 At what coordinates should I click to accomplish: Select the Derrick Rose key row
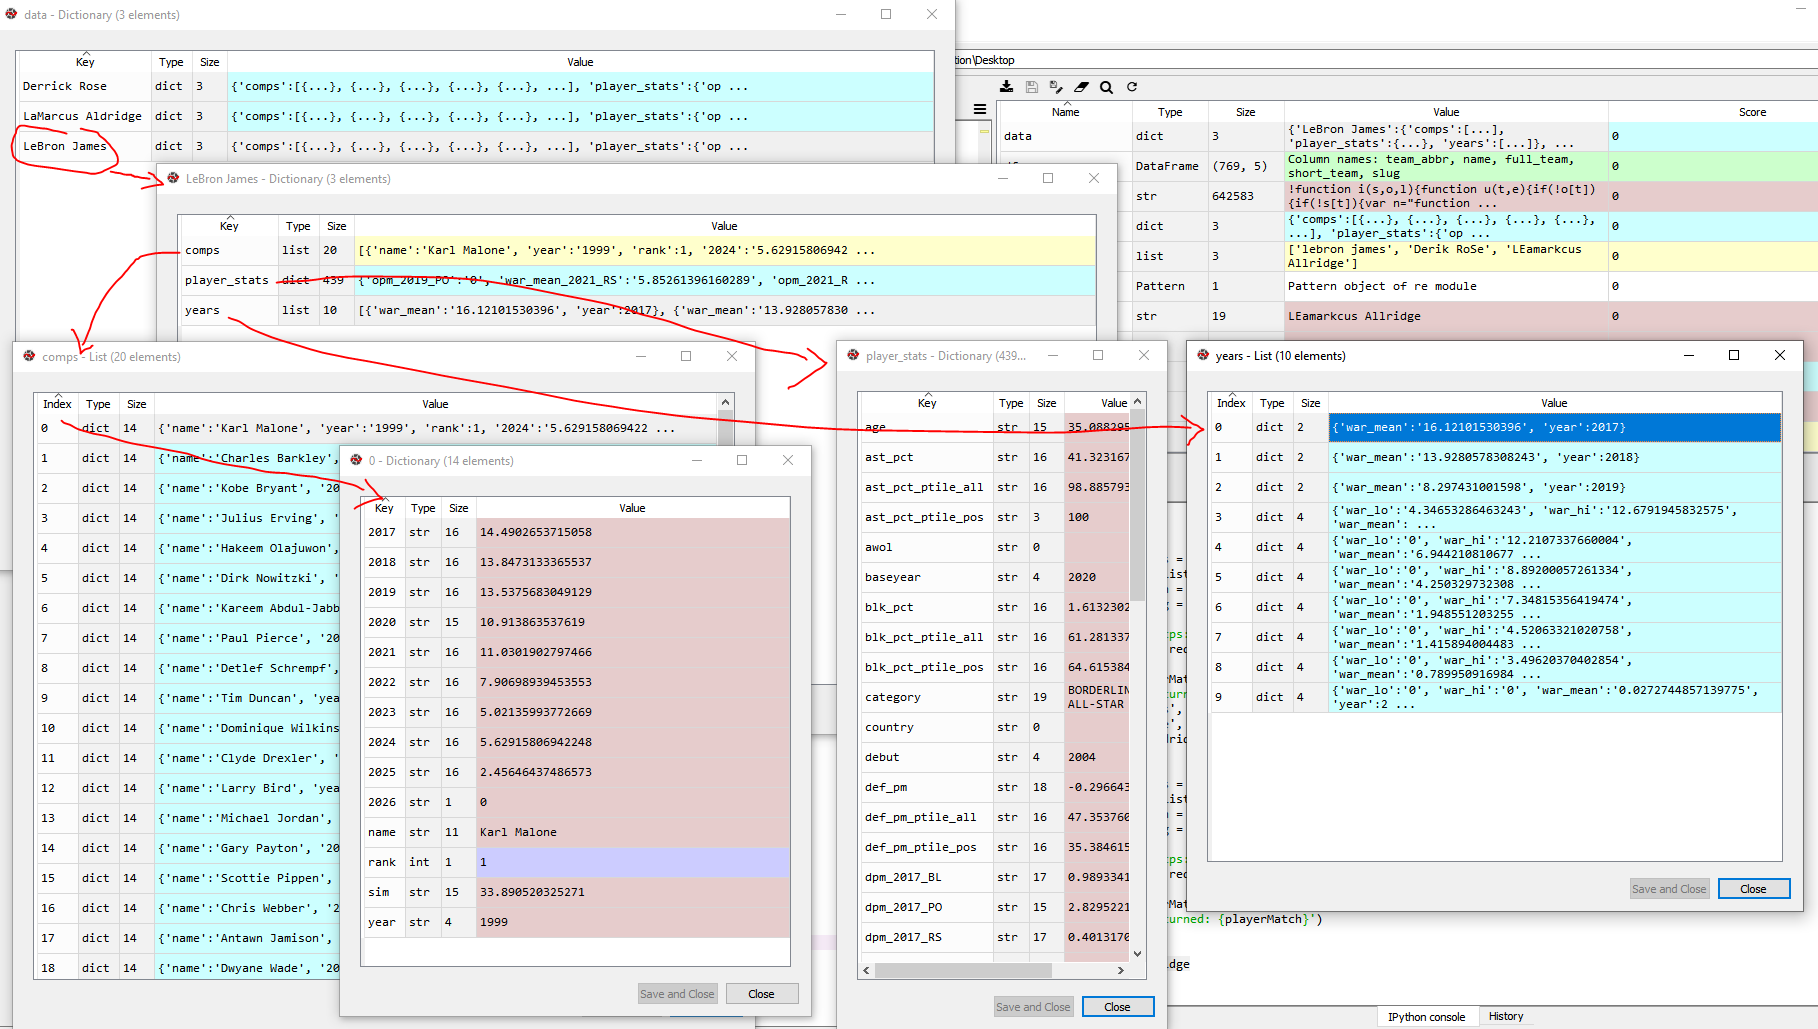pos(476,86)
